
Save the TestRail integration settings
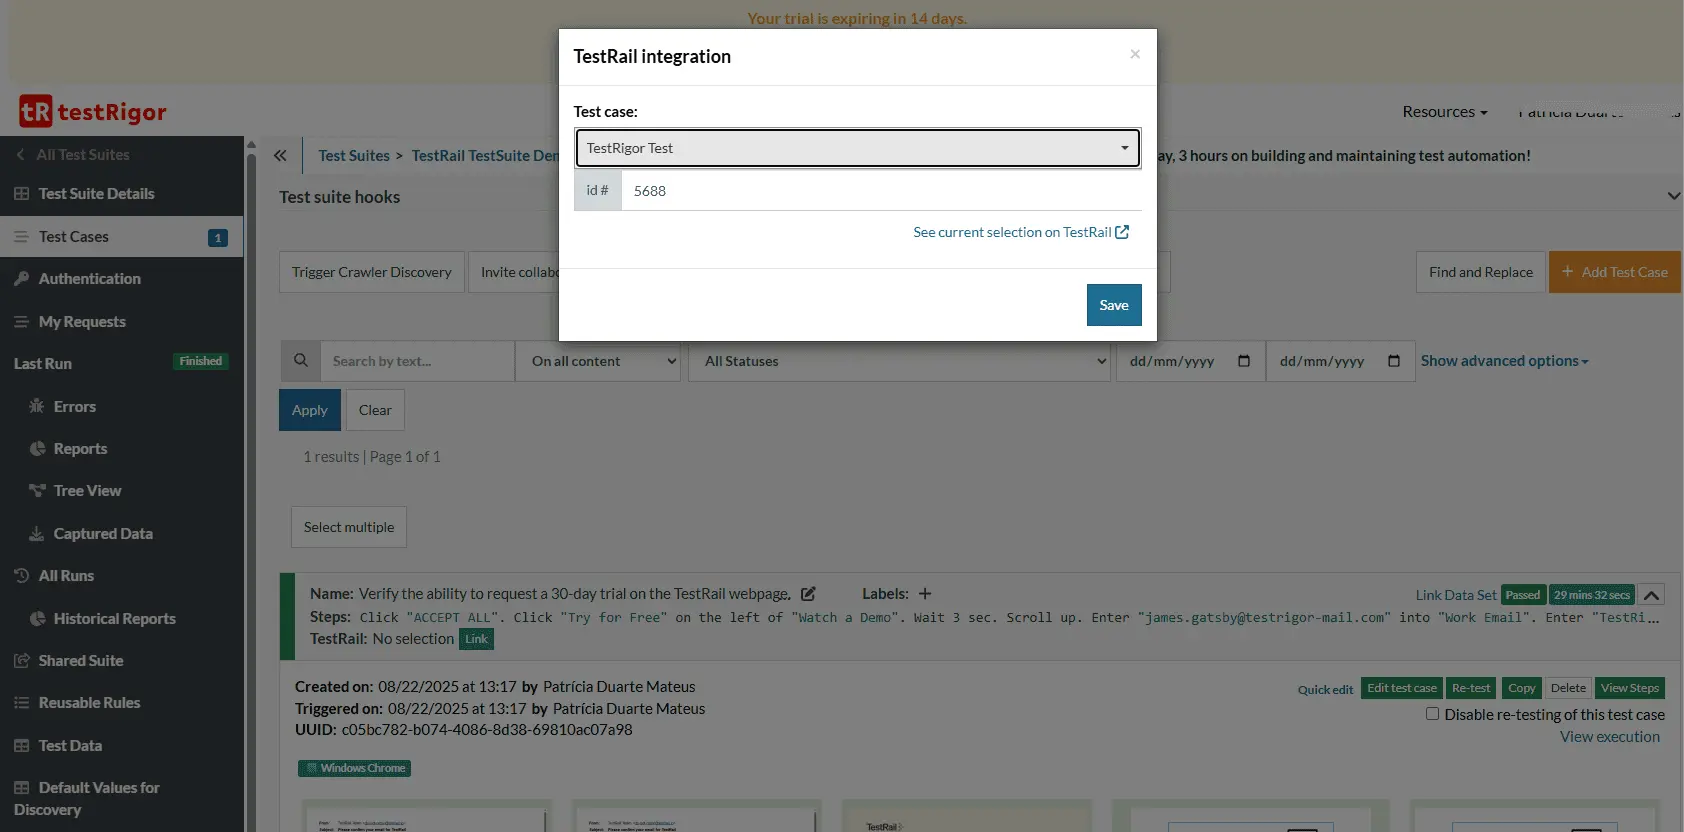coord(1114,305)
